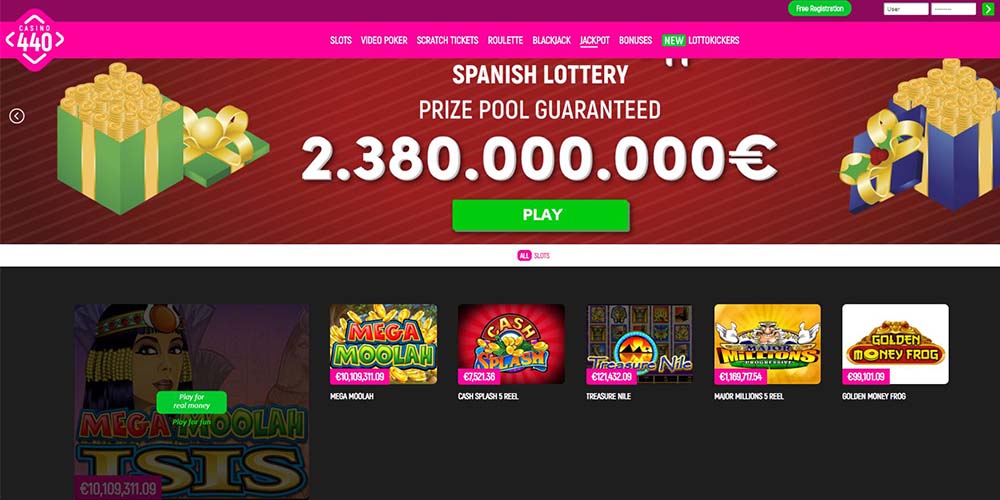Go to Scratch Tickets page

tap(447, 40)
